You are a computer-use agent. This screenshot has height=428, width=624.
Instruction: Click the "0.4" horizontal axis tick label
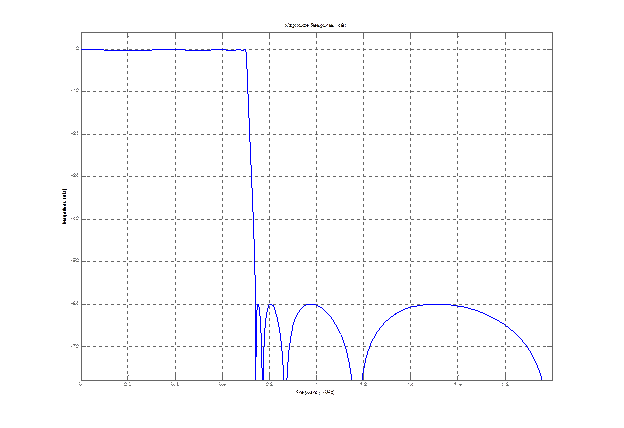(x=175, y=384)
